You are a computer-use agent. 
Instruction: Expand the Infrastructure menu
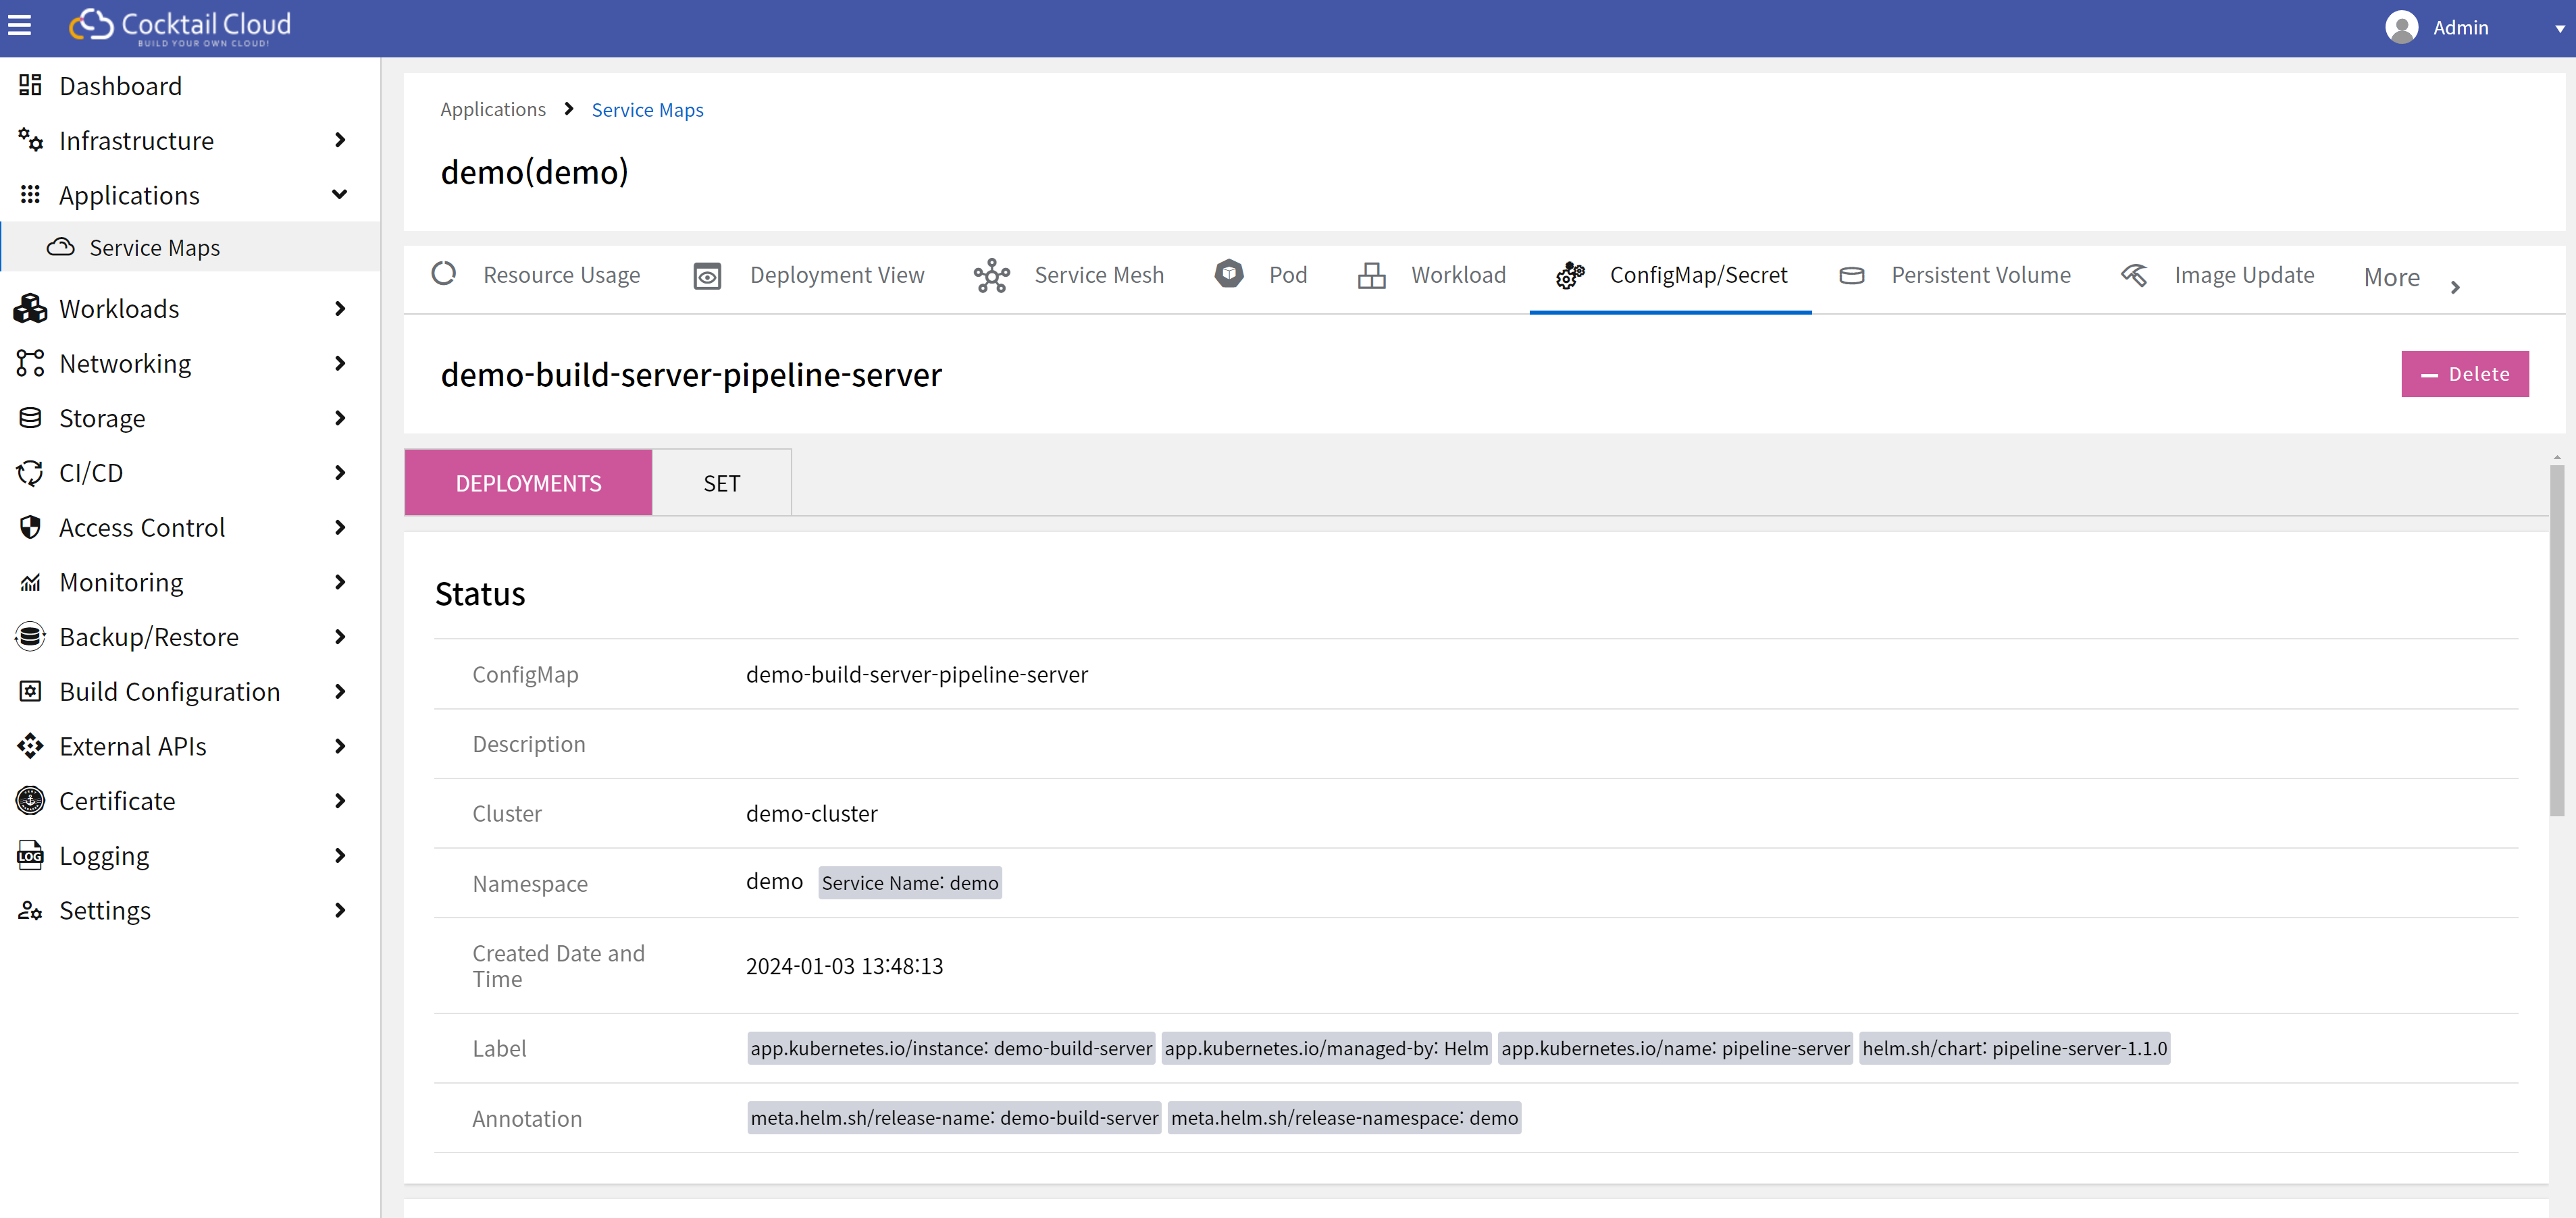(339, 141)
